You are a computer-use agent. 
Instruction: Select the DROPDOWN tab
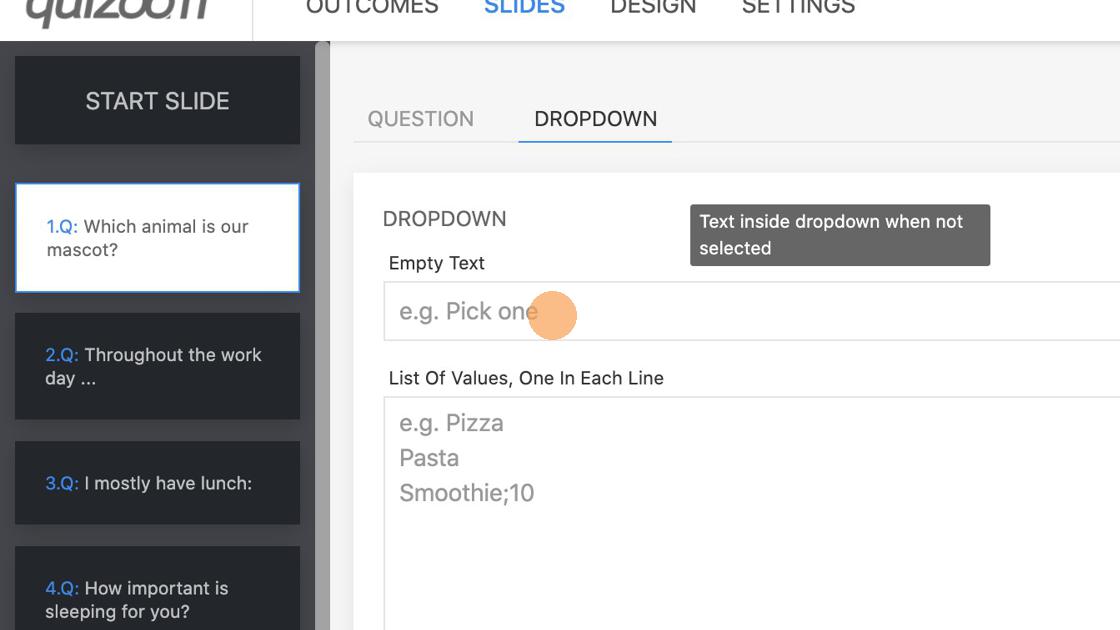tap(595, 119)
